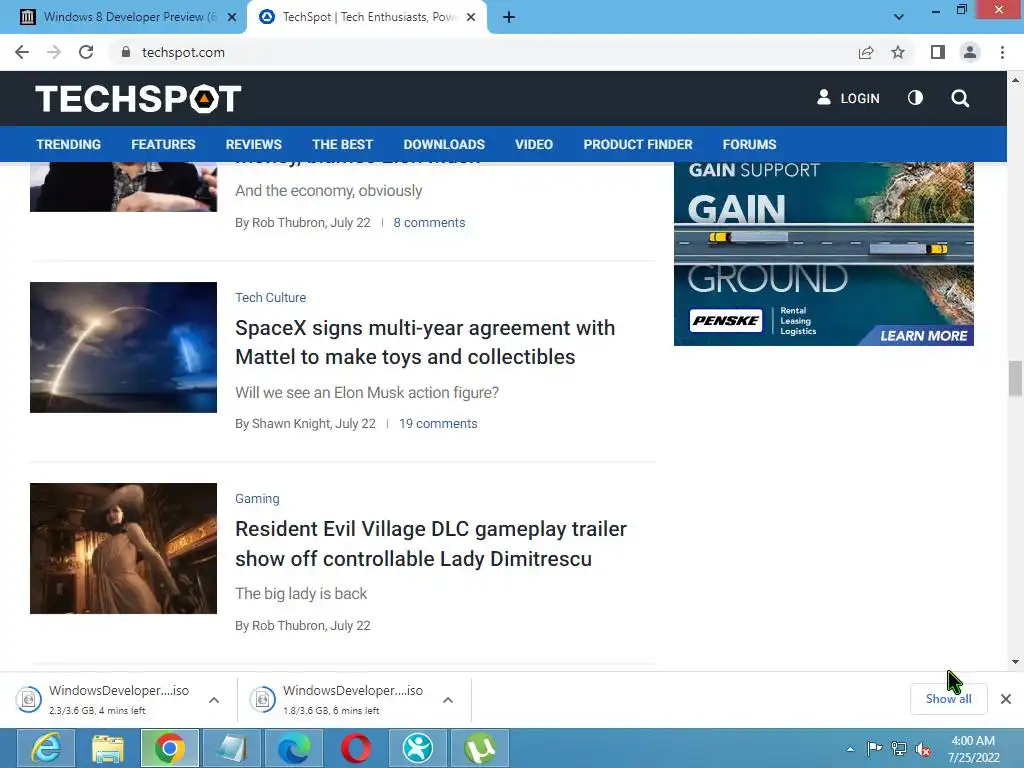
Task: Open TechSpot site search
Action: [960, 98]
